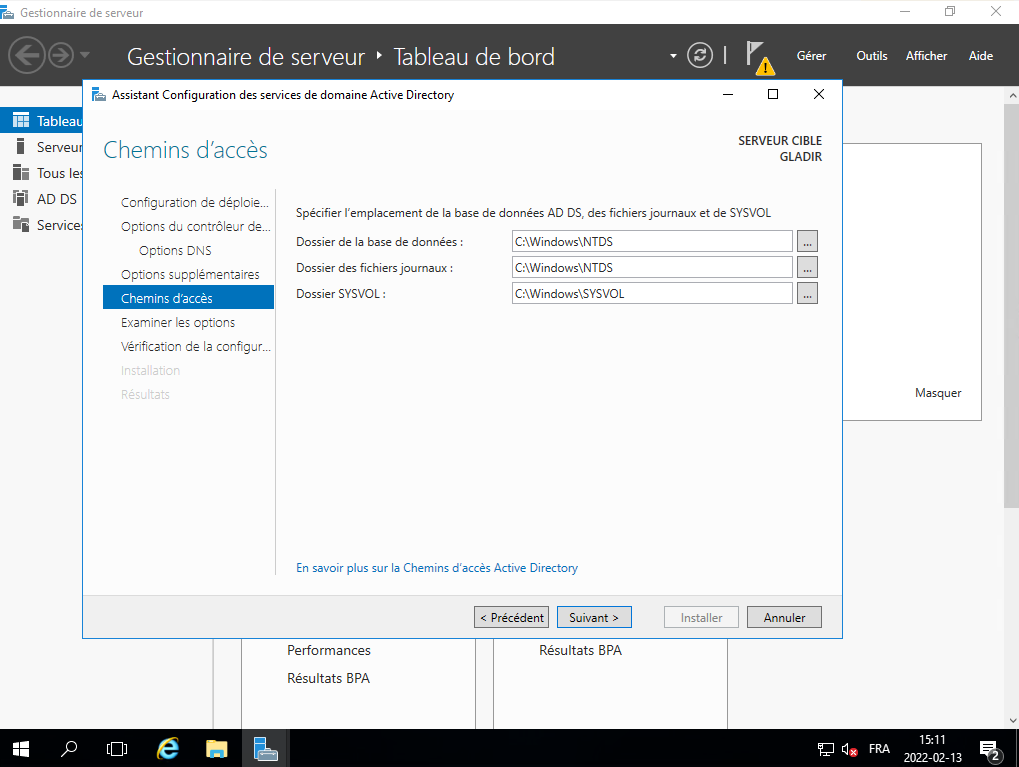
Task: Click the log files folder path field
Action: click(651, 267)
